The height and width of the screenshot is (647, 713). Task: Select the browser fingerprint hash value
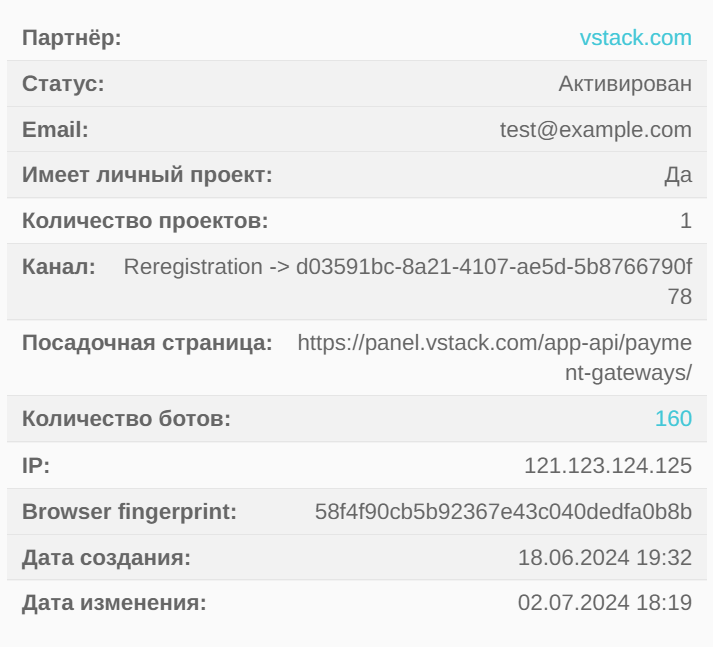pyautogui.click(x=503, y=512)
